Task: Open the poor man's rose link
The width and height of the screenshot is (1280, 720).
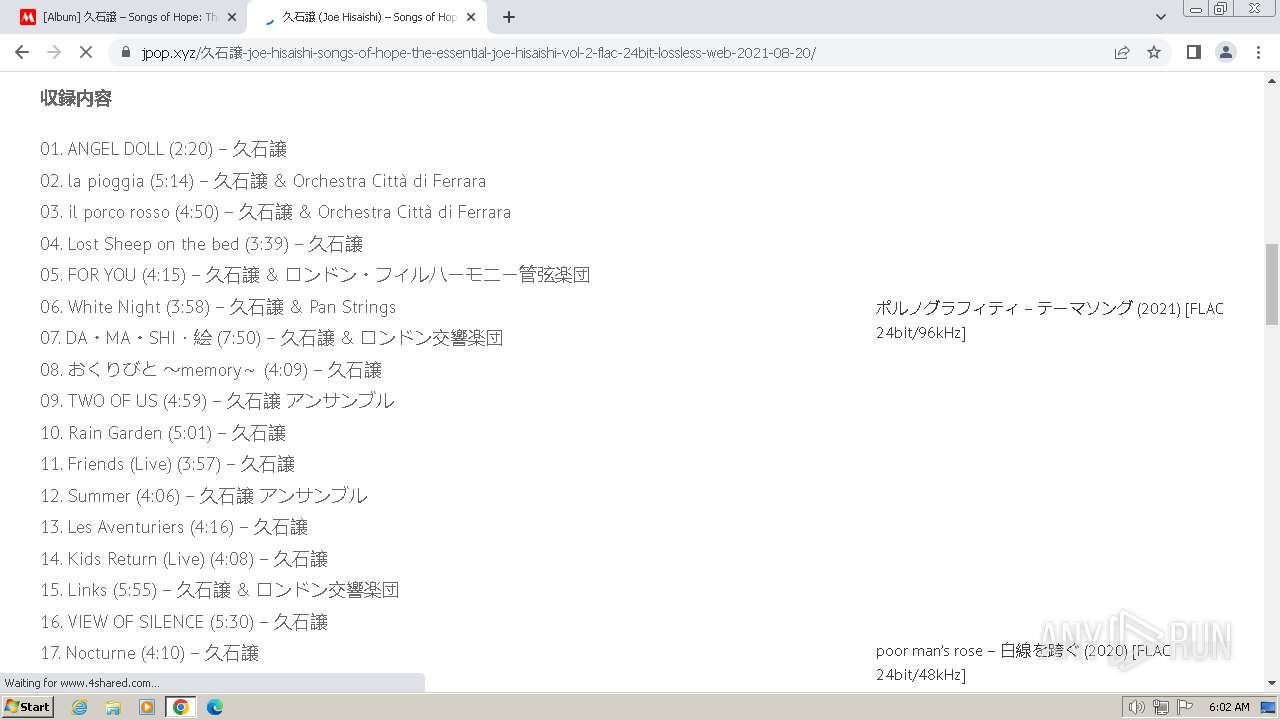Action: coord(1023,662)
